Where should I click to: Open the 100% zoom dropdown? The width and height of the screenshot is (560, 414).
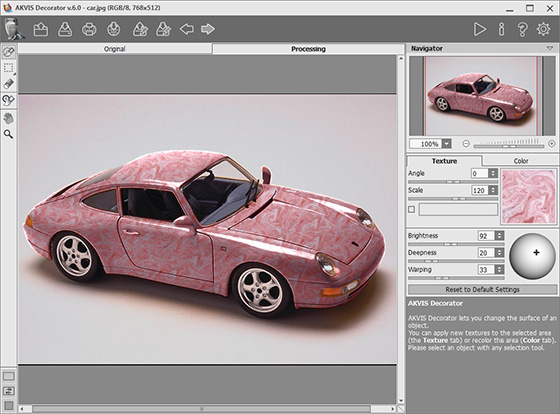pos(446,144)
